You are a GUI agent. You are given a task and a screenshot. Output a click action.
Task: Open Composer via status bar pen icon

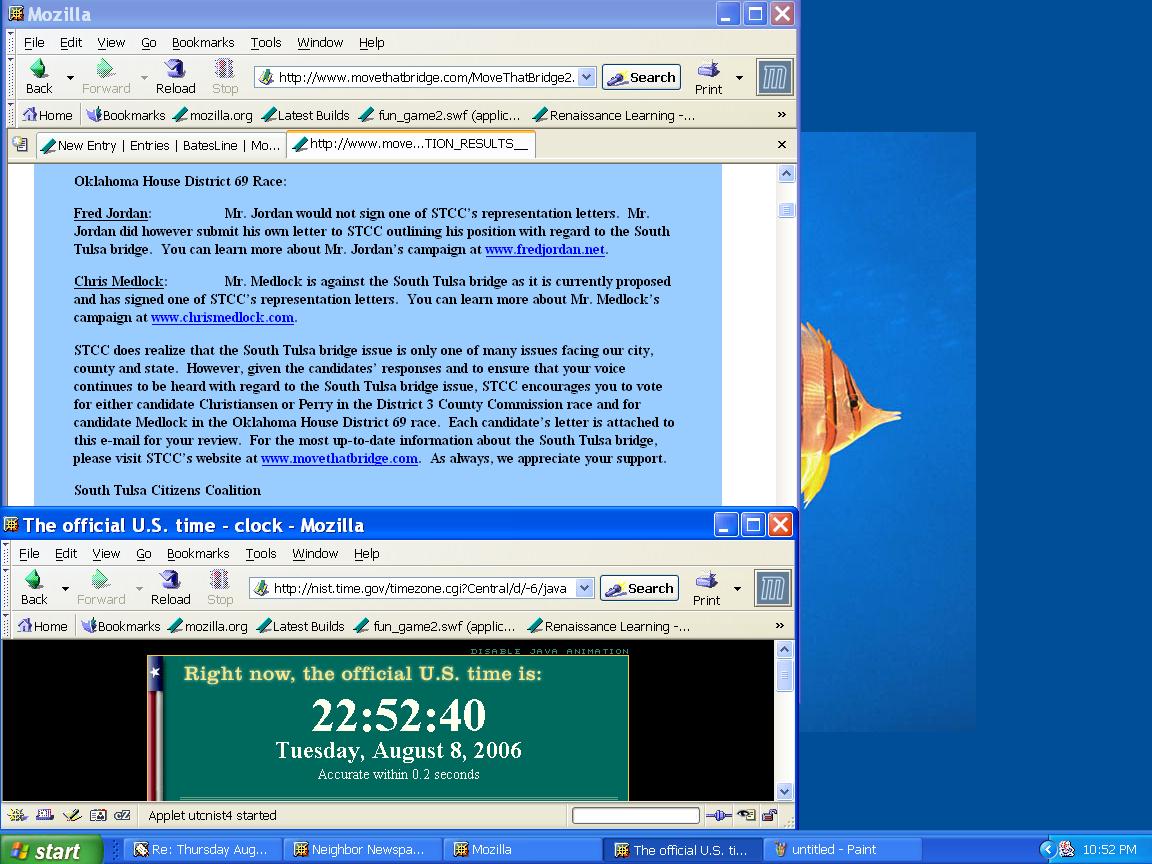[x=71, y=815]
